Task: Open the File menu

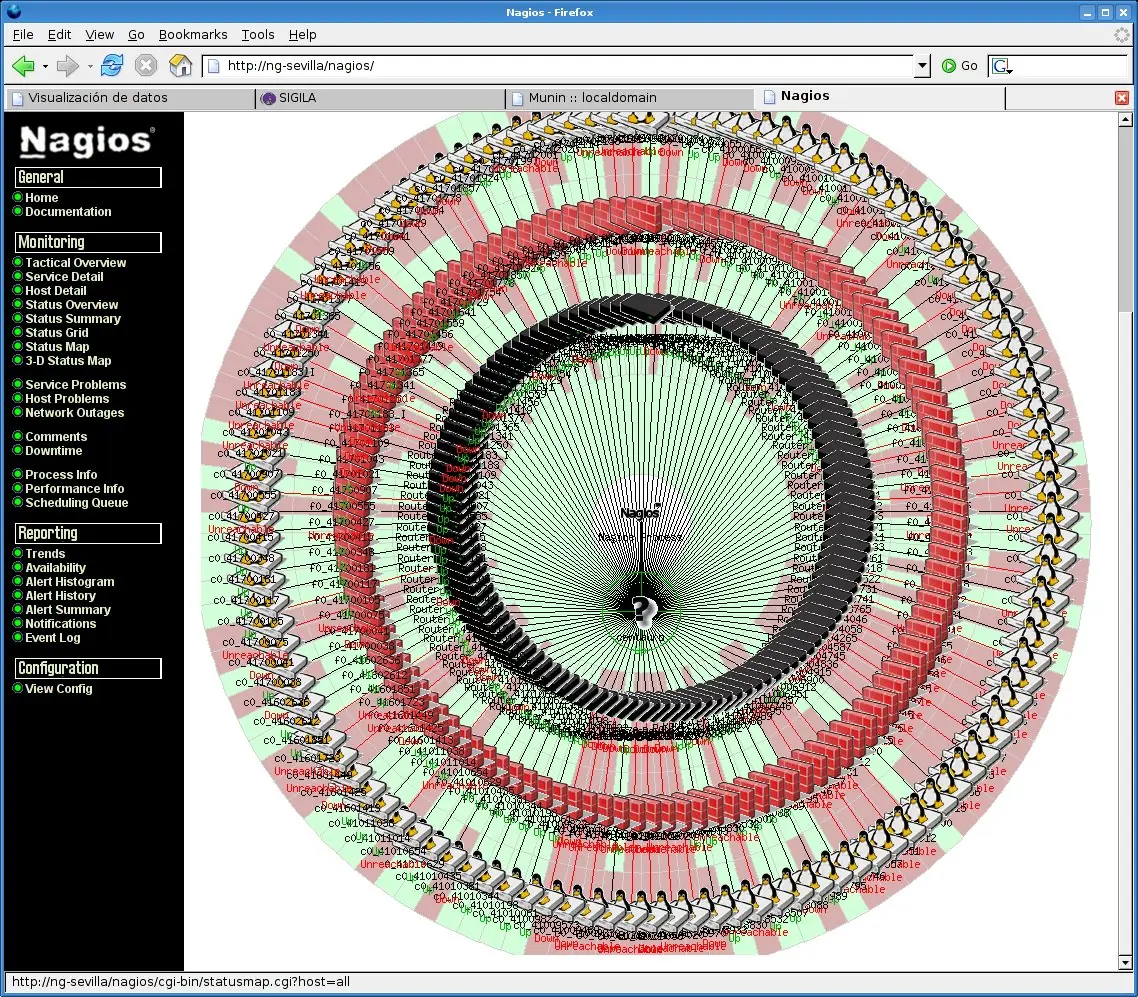Action: 22,35
